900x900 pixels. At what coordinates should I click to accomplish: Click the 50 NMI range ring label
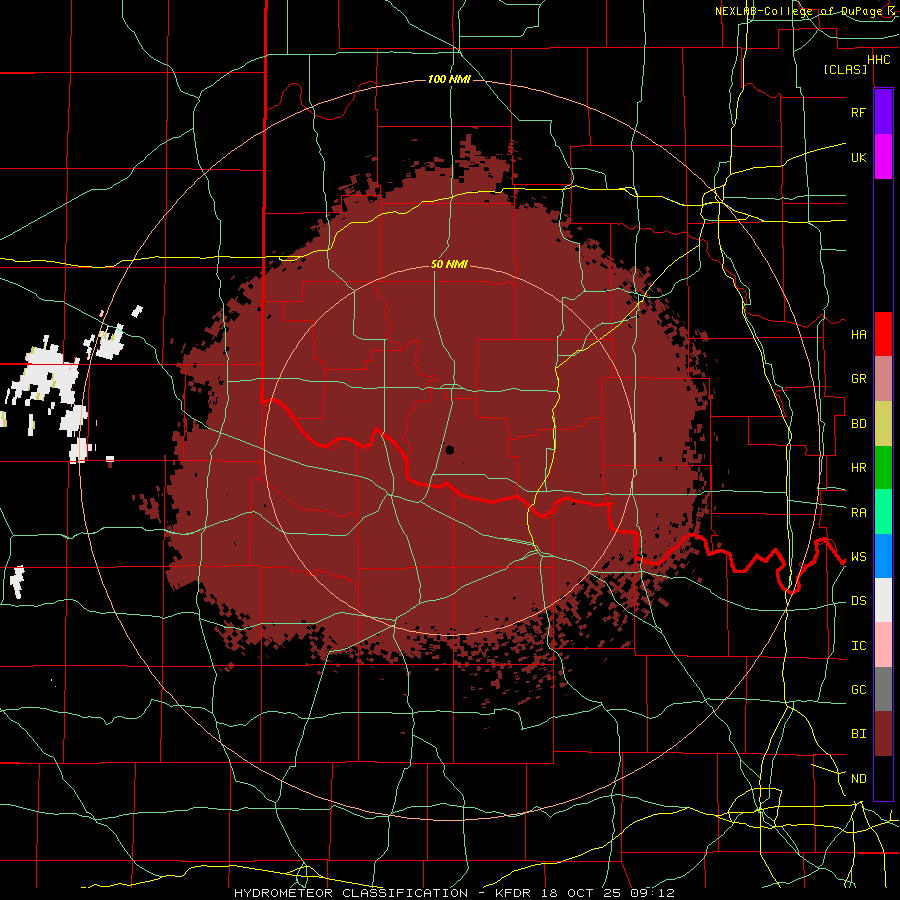click(449, 264)
